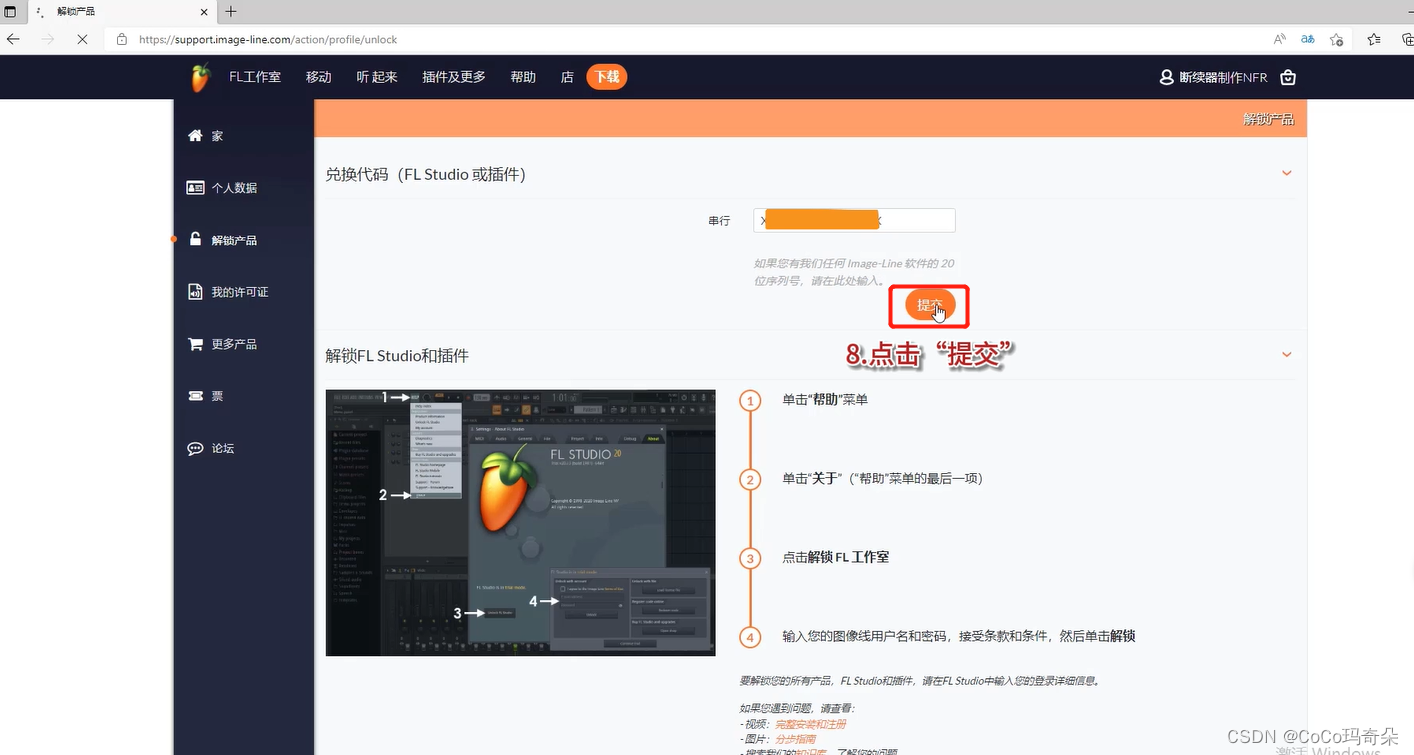The height and width of the screenshot is (755, 1414).
Task: Collapse the 解锁FL Studio和插件 section chevron
Action: pyautogui.click(x=1287, y=355)
